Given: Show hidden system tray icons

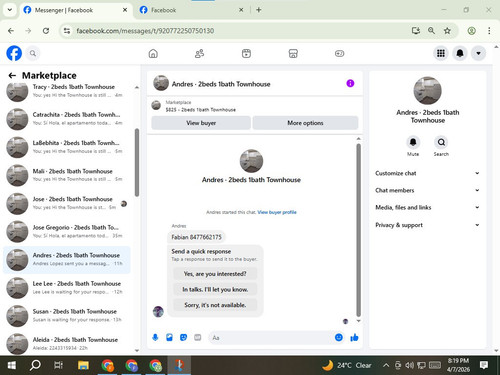Looking at the screenshot, I should pos(386,365).
